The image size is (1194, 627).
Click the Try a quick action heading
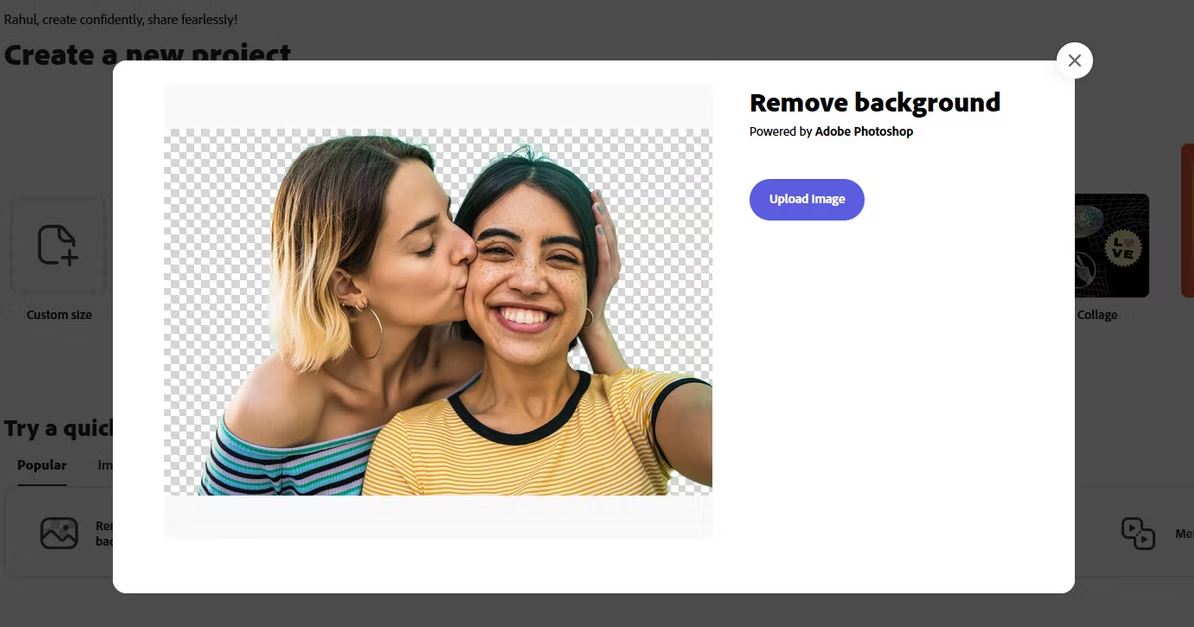click(x=59, y=428)
